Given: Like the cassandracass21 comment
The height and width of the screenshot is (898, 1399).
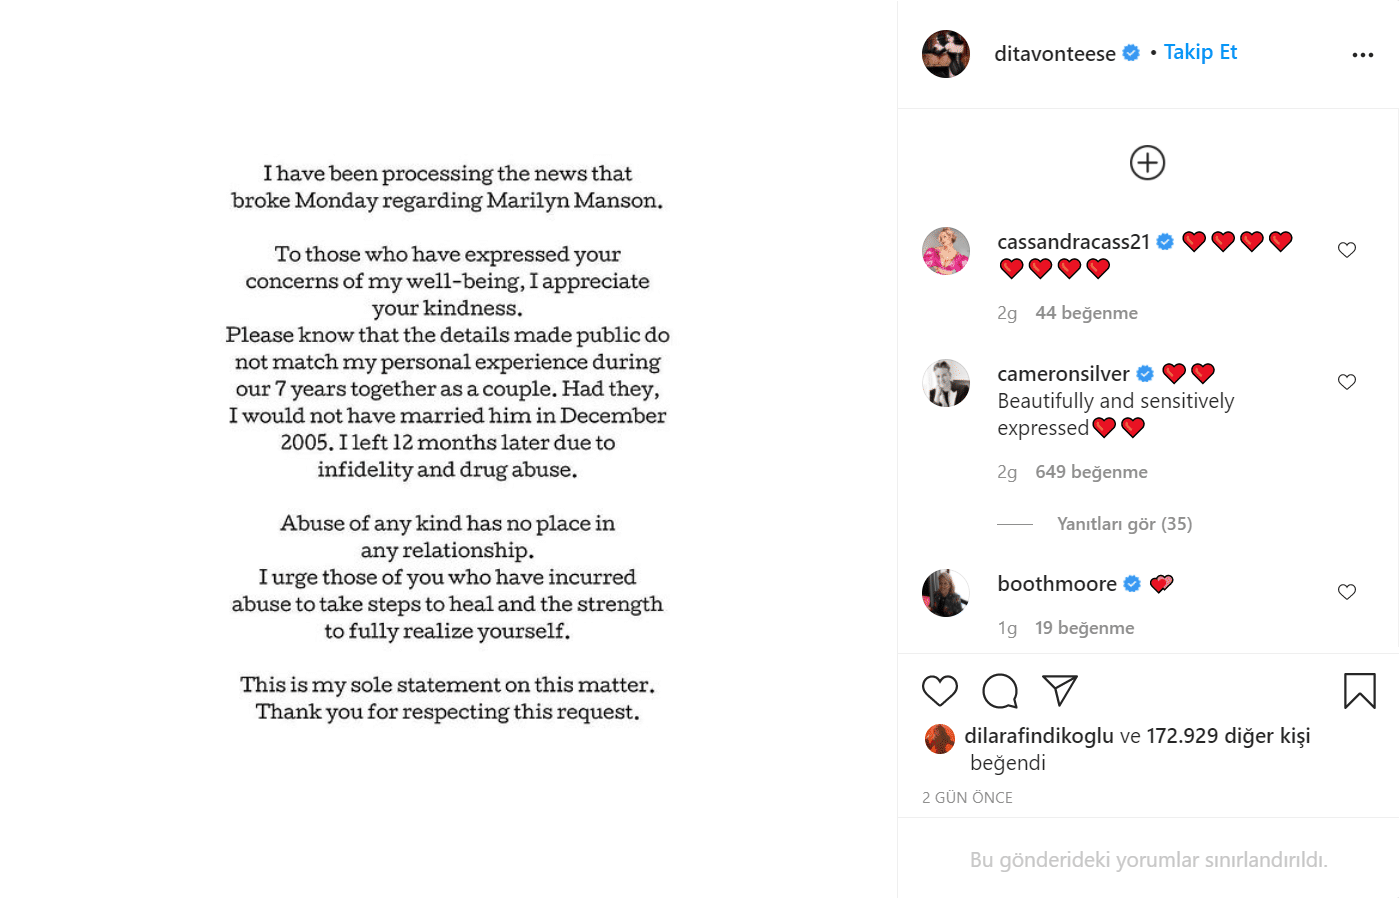Looking at the screenshot, I should (1347, 250).
